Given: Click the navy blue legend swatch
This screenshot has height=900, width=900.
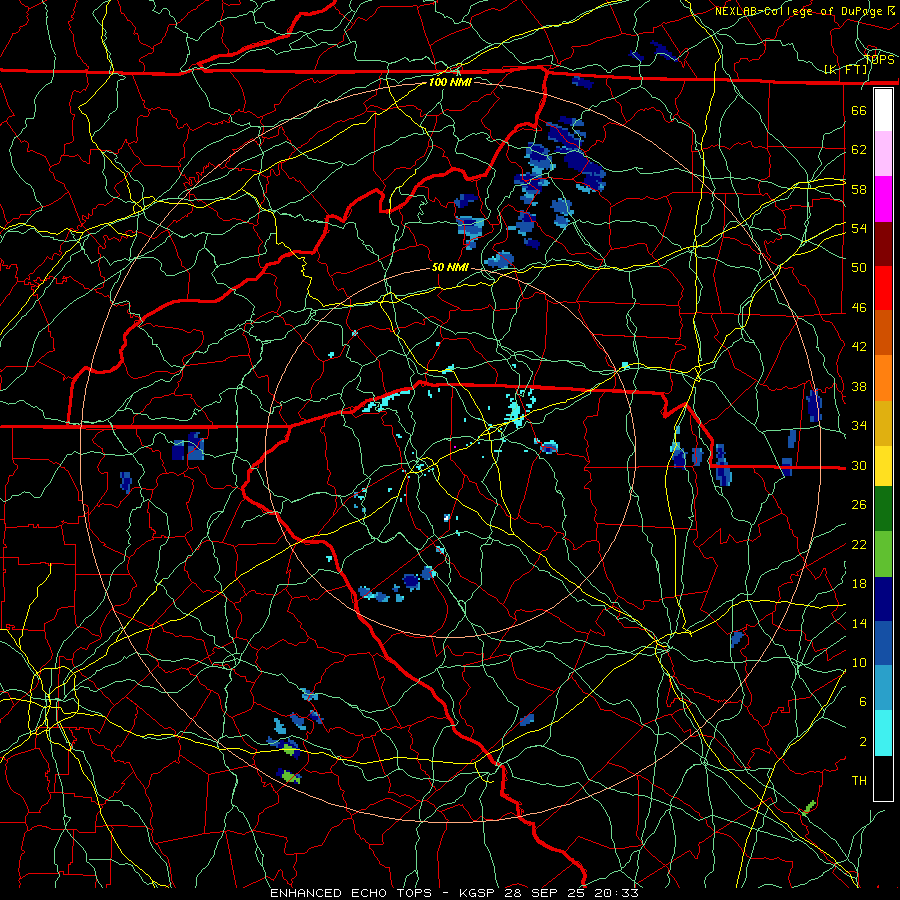Looking at the screenshot, I should [x=883, y=599].
